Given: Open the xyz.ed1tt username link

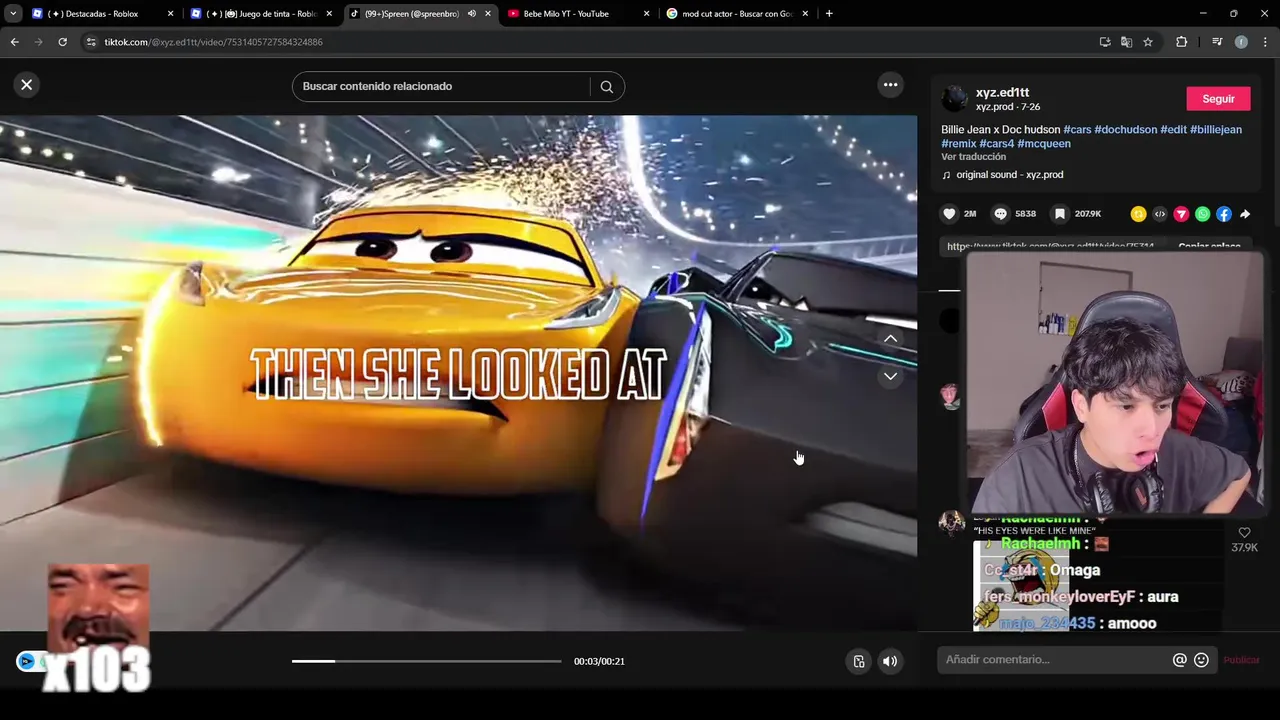Looking at the screenshot, I should 1002,92.
